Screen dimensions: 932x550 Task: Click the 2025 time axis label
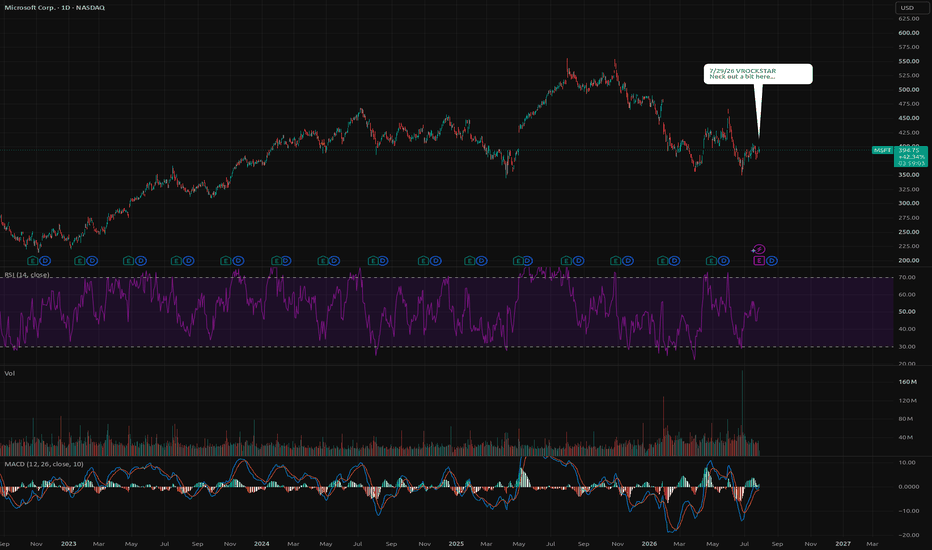pyautogui.click(x=456, y=543)
